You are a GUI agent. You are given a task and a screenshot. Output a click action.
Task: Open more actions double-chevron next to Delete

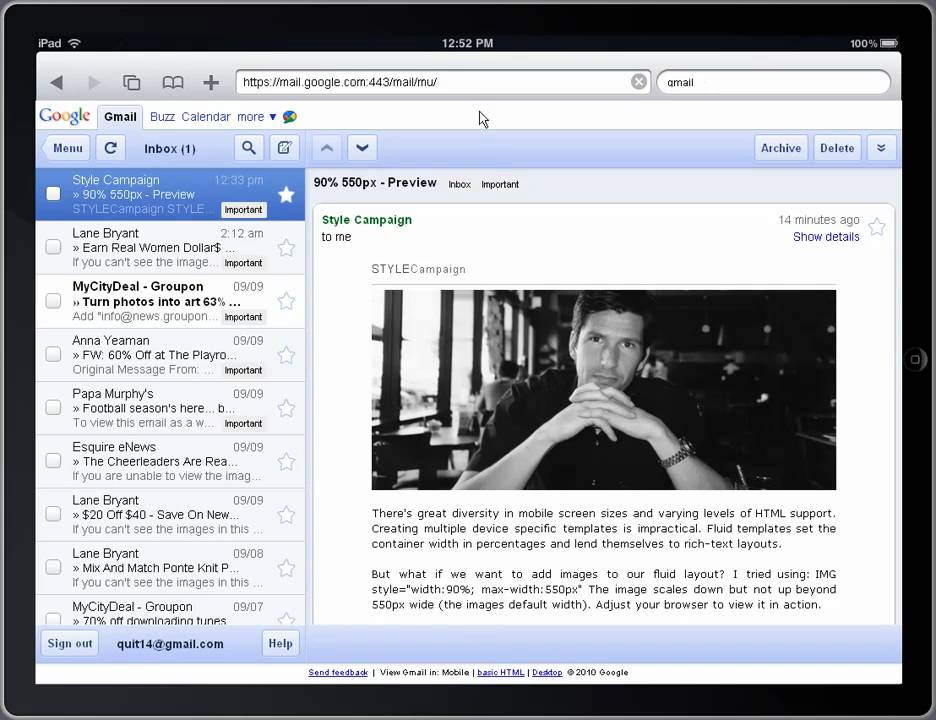[x=881, y=147]
